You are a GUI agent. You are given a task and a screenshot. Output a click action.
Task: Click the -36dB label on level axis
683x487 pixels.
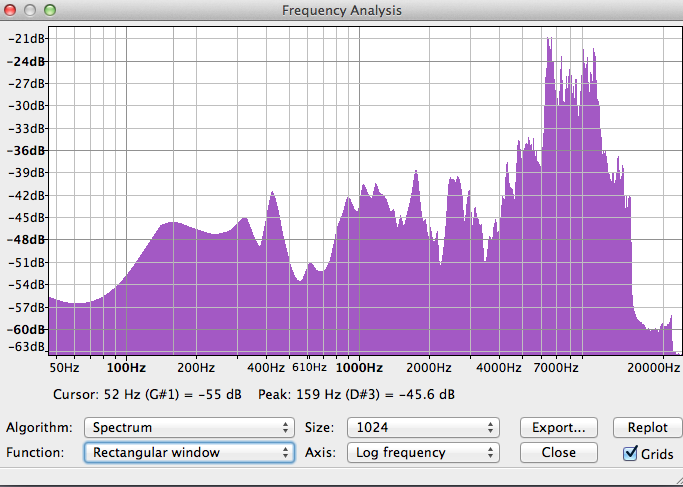(28, 151)
